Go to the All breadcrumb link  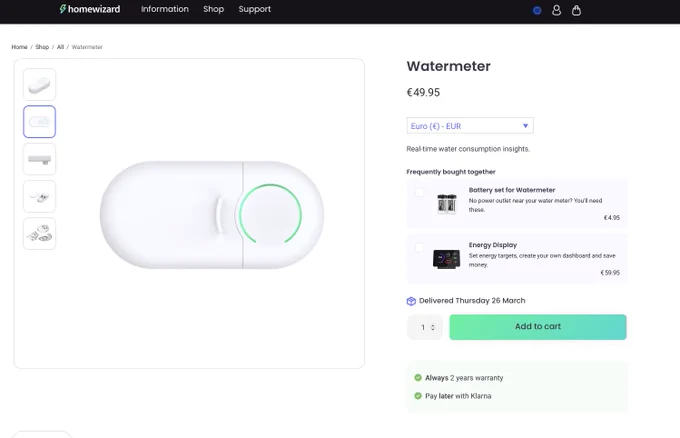coord(60,47)
